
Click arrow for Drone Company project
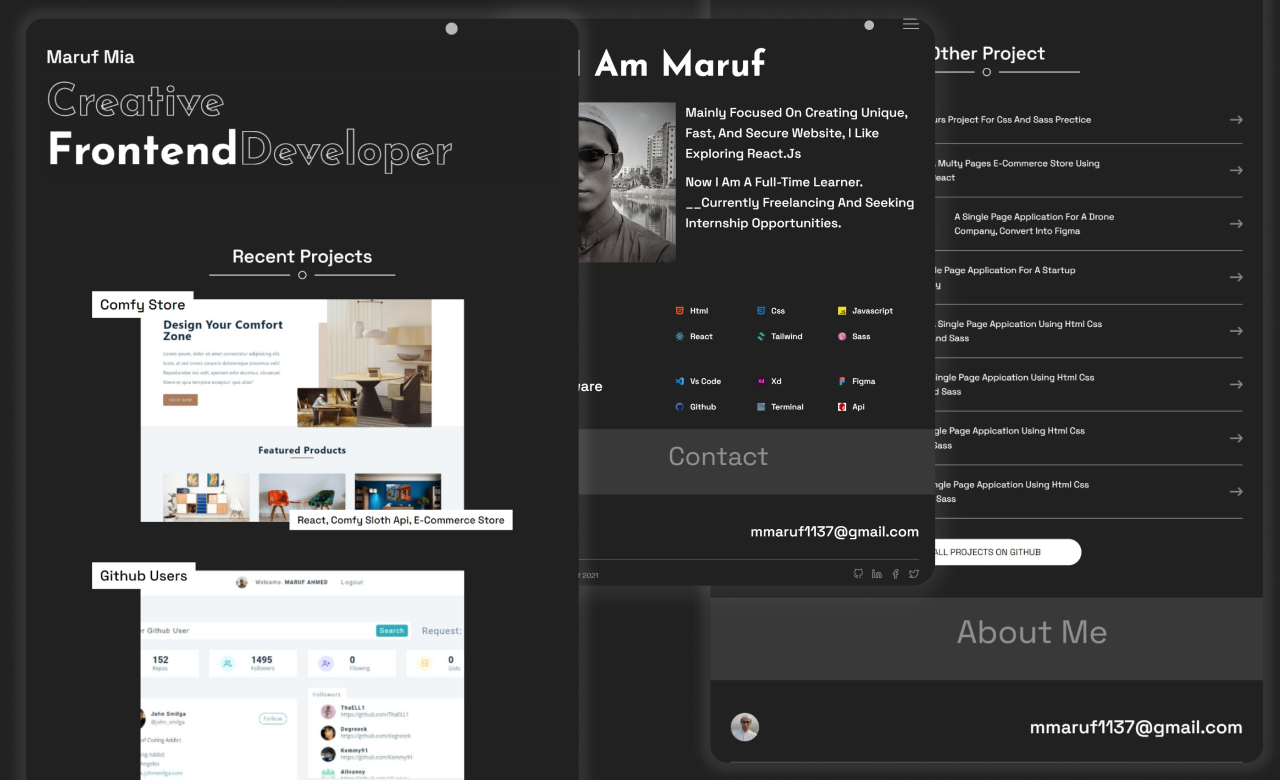coord(1236,224)
